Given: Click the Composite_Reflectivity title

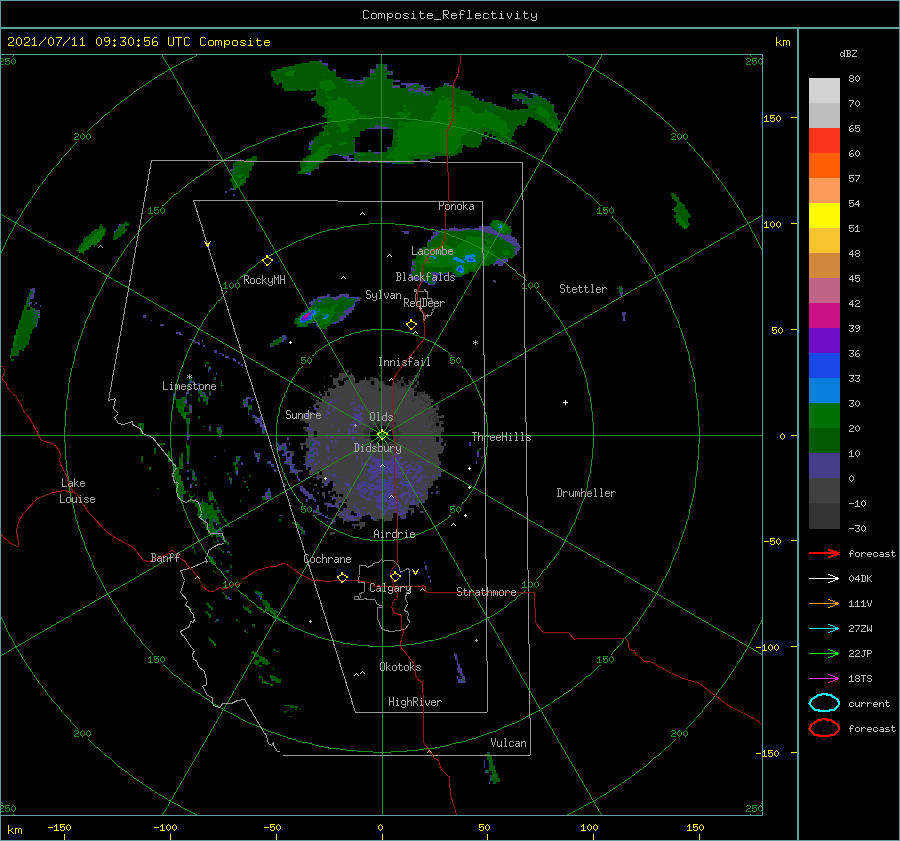Looking at the screenshot, I should [450, 15].
